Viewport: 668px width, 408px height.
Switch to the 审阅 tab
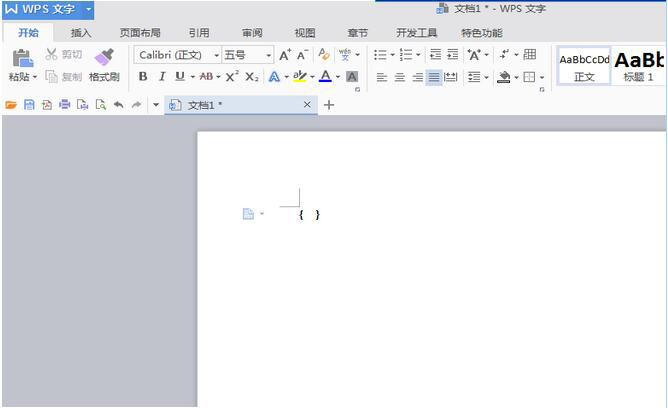(252, 33)
